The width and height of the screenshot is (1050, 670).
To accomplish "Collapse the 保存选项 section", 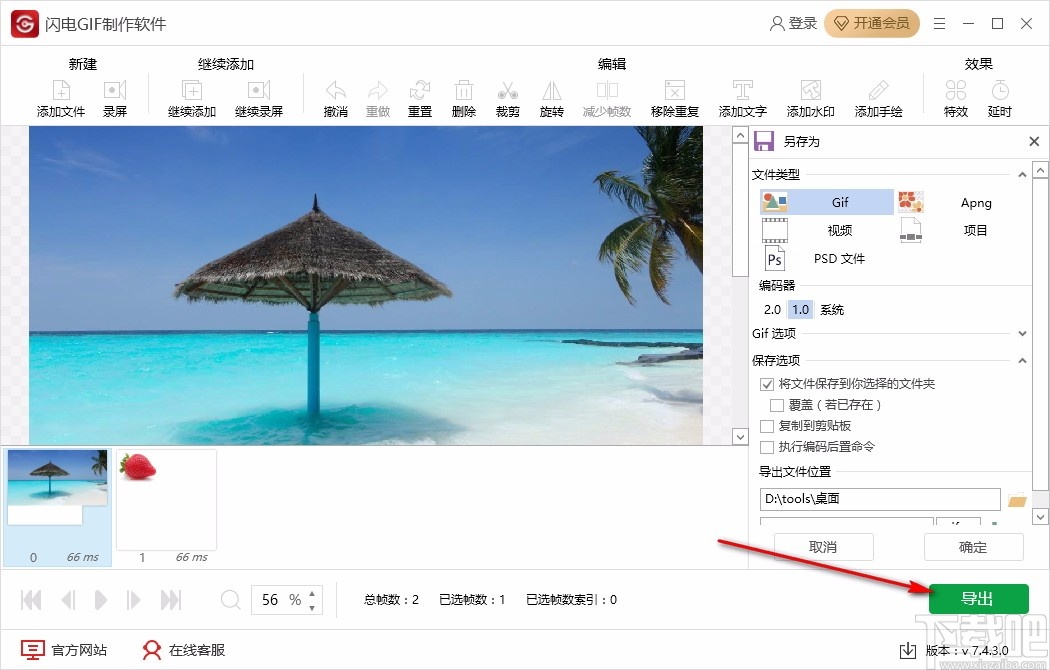I will 1022,361.
